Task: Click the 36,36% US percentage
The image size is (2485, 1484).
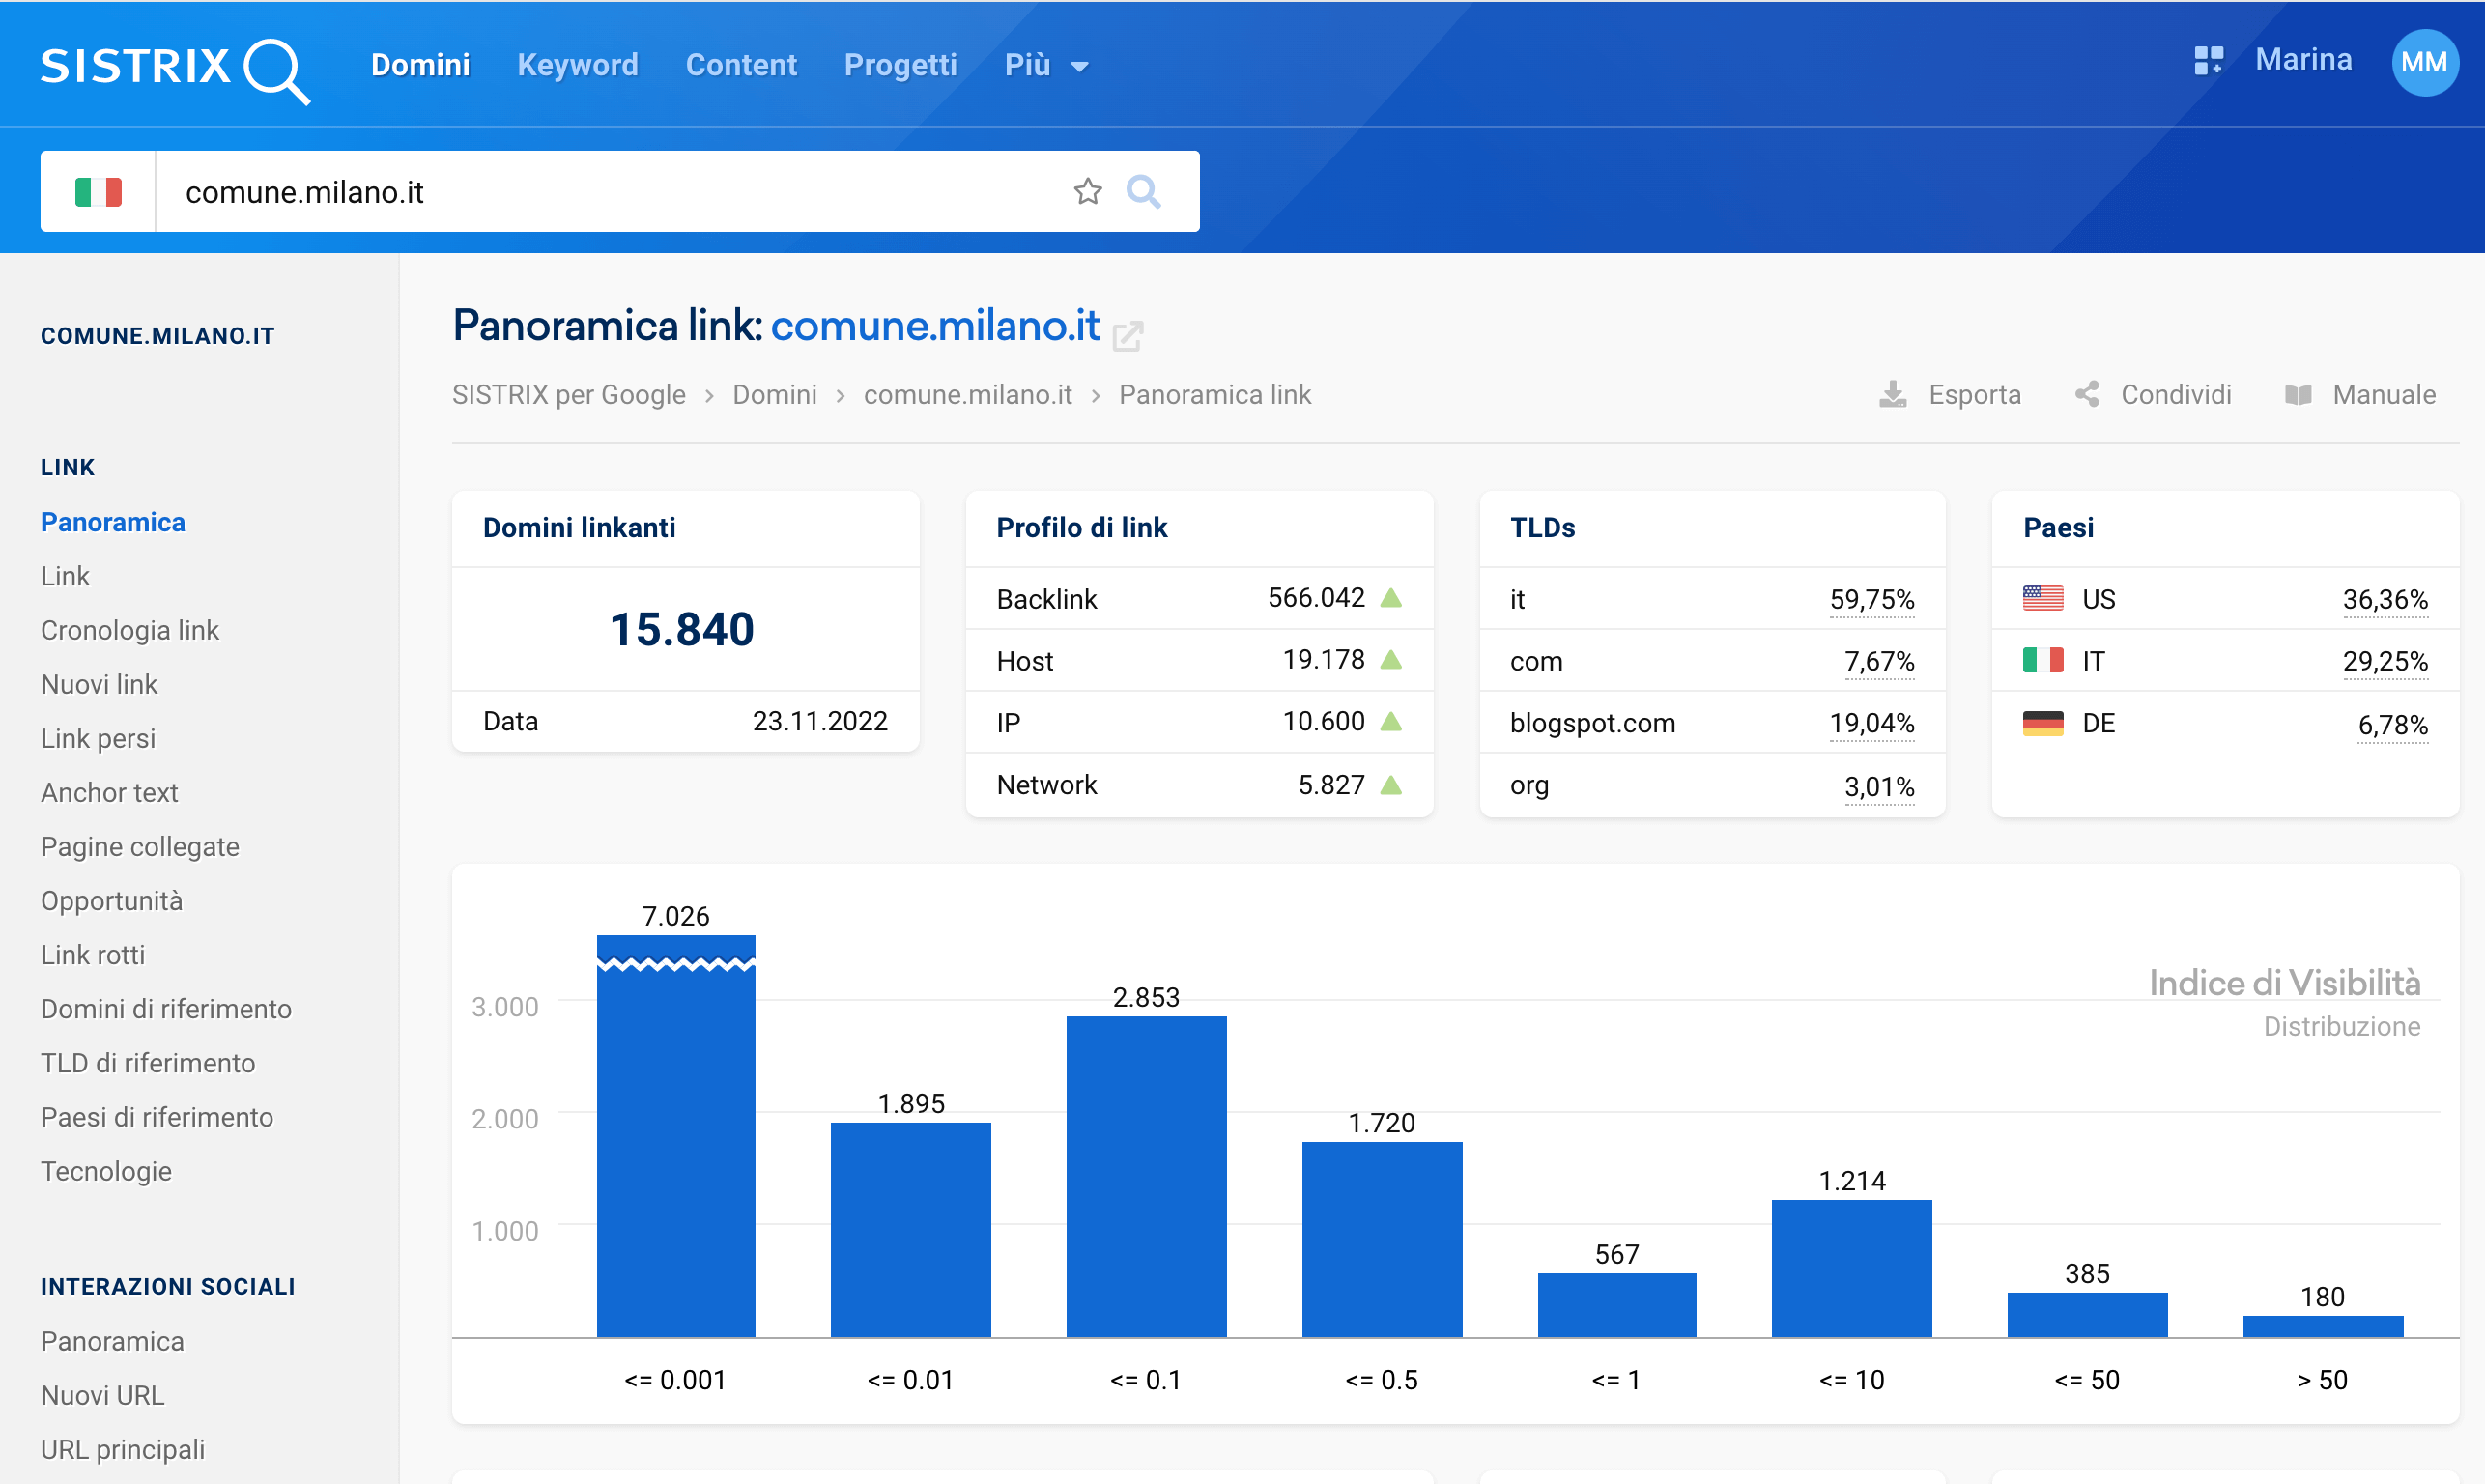Action: coord(2385,599)
